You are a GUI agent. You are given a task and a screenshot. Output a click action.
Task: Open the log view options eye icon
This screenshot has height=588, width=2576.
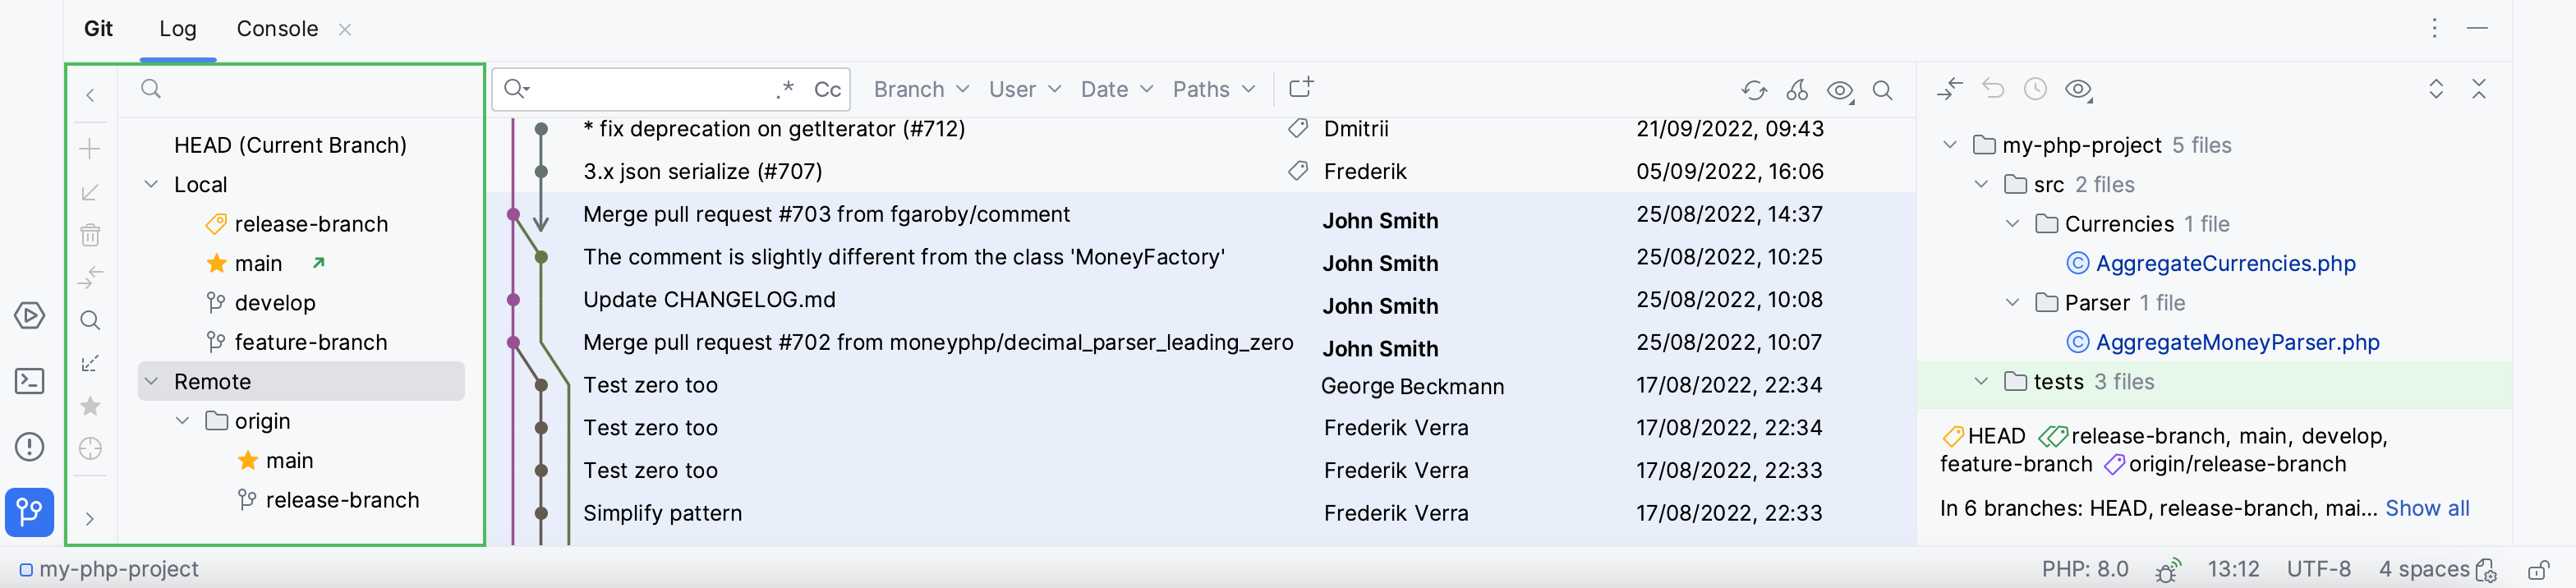(x=1840, y=90)
